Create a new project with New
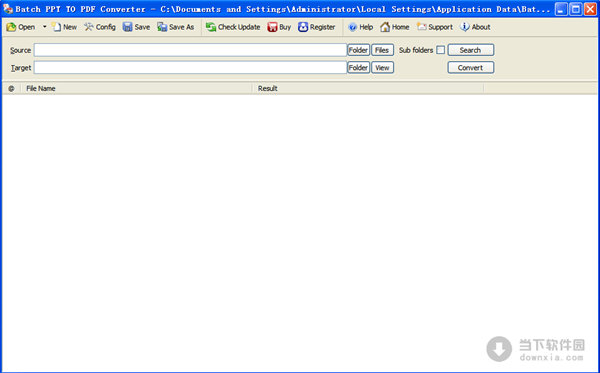600x373 pixels. click(x=64, y=27)
